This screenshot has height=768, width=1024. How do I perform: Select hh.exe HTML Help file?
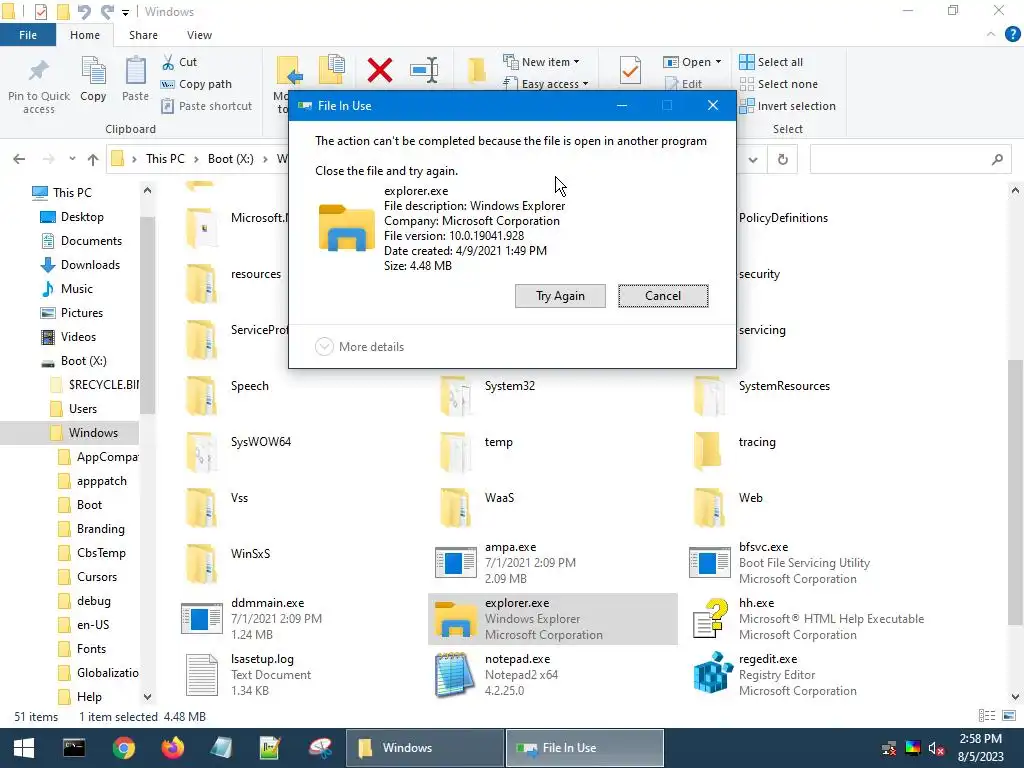tap(808, 619)
